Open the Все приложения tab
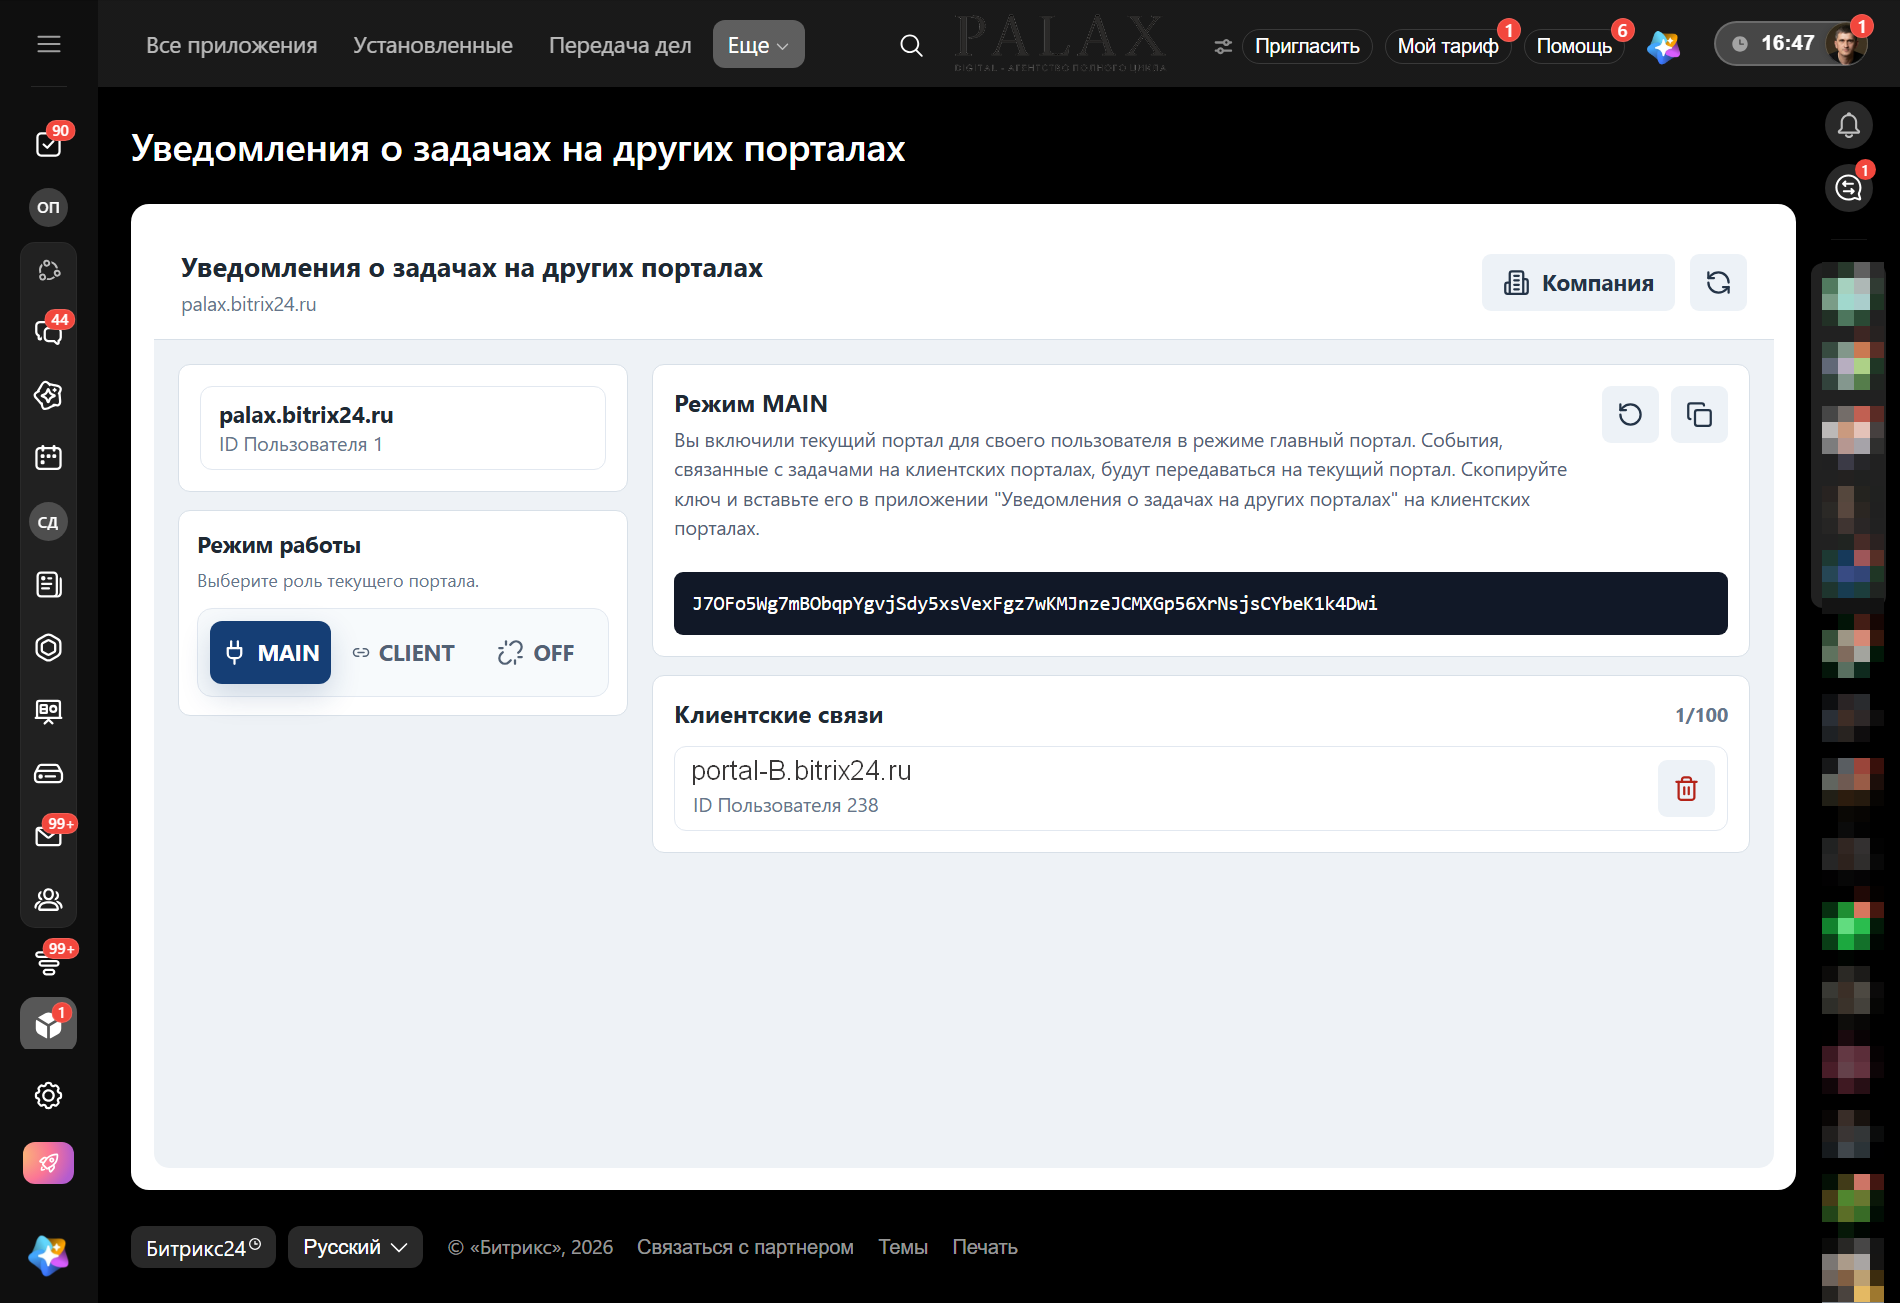 coord(231,45)
